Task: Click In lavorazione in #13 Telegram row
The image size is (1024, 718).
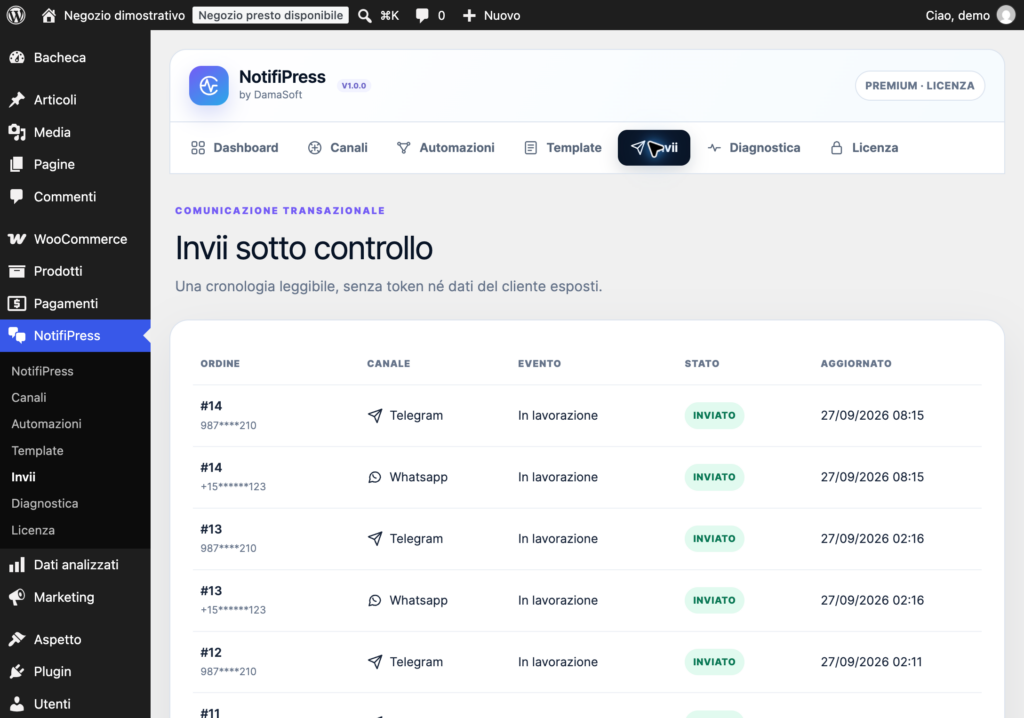Action: pyautogui.click(x=558, y=538)
